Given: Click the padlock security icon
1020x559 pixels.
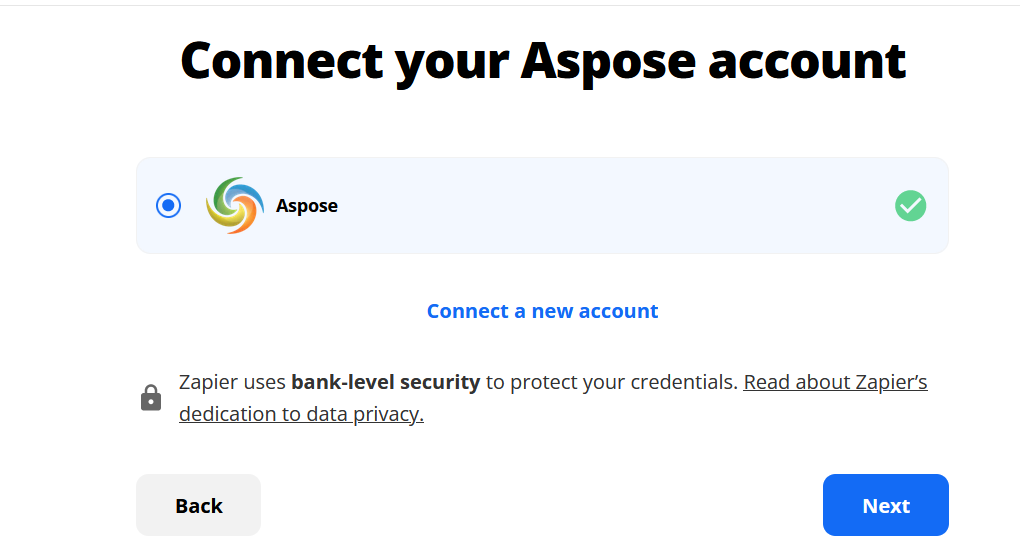Looking at the screenshot, I should (x=151, y=398).
